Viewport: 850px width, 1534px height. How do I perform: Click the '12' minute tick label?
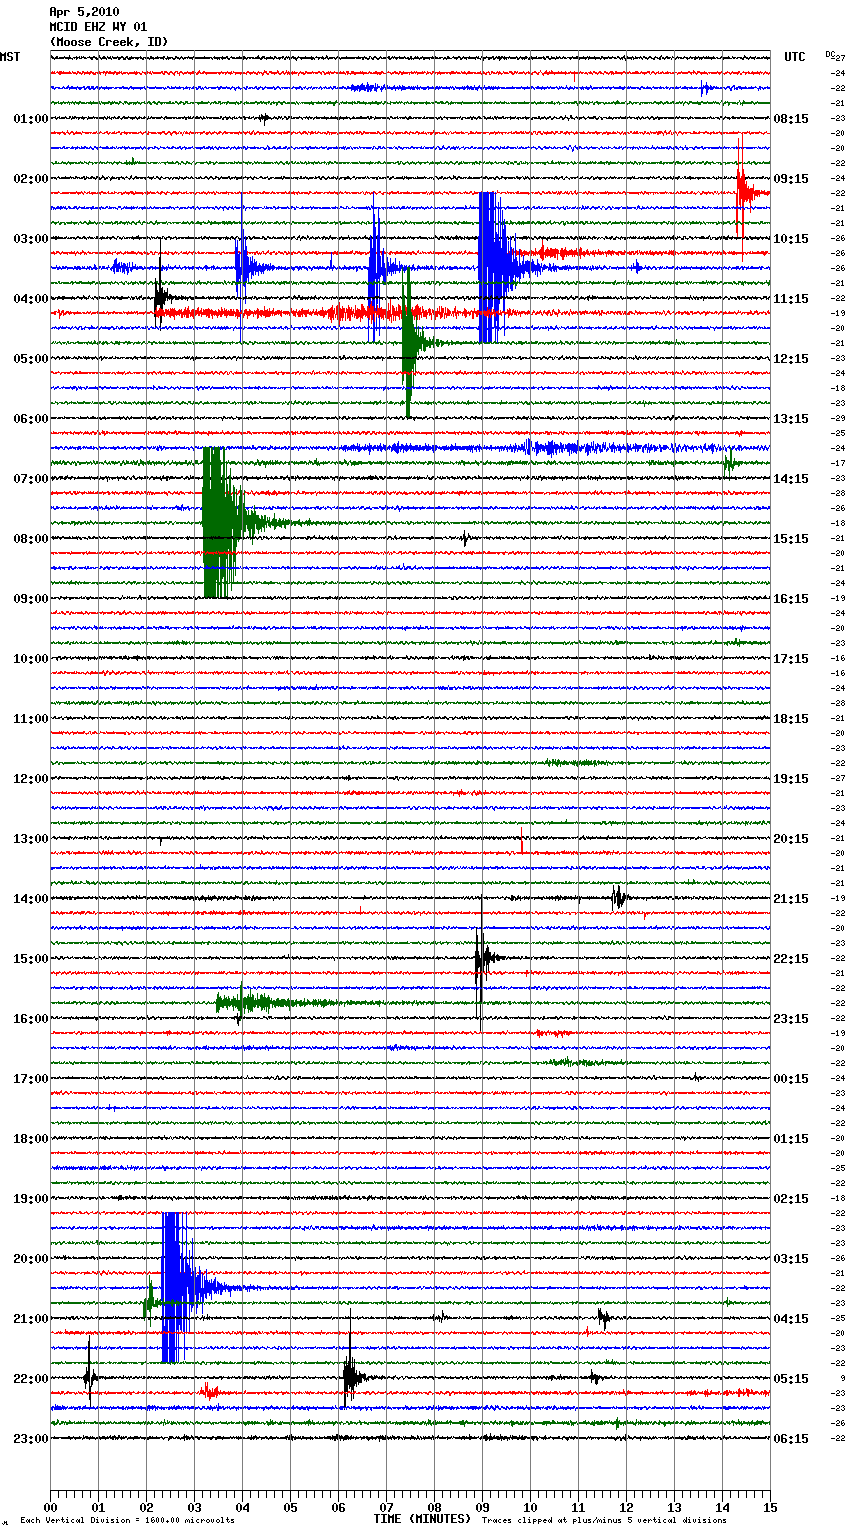coord(626,1507)
